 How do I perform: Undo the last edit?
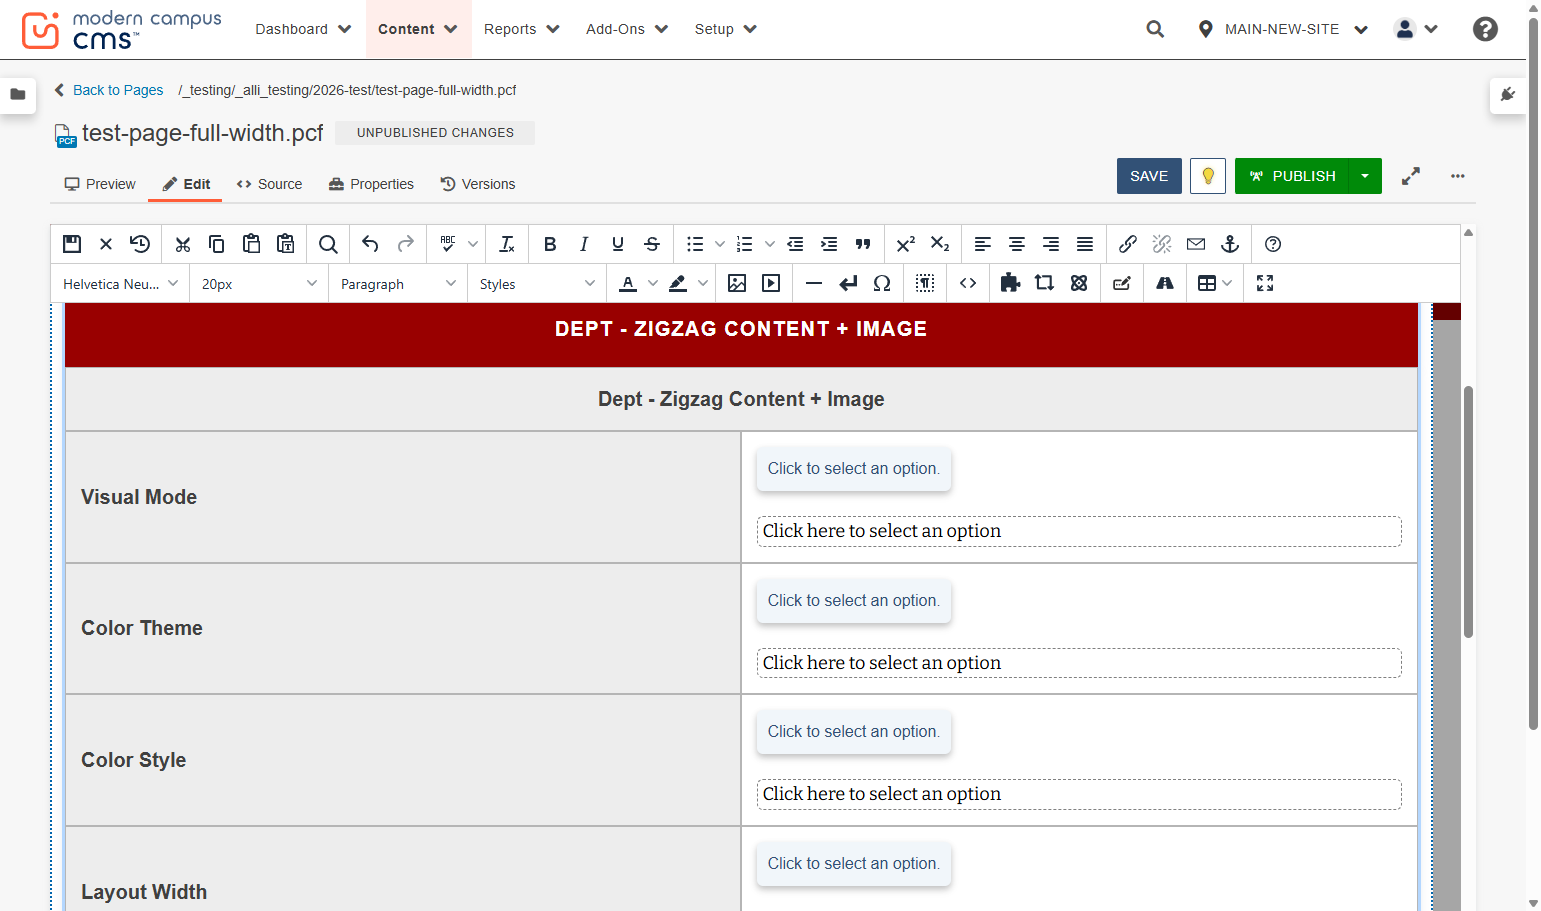[x=370, y=244]
